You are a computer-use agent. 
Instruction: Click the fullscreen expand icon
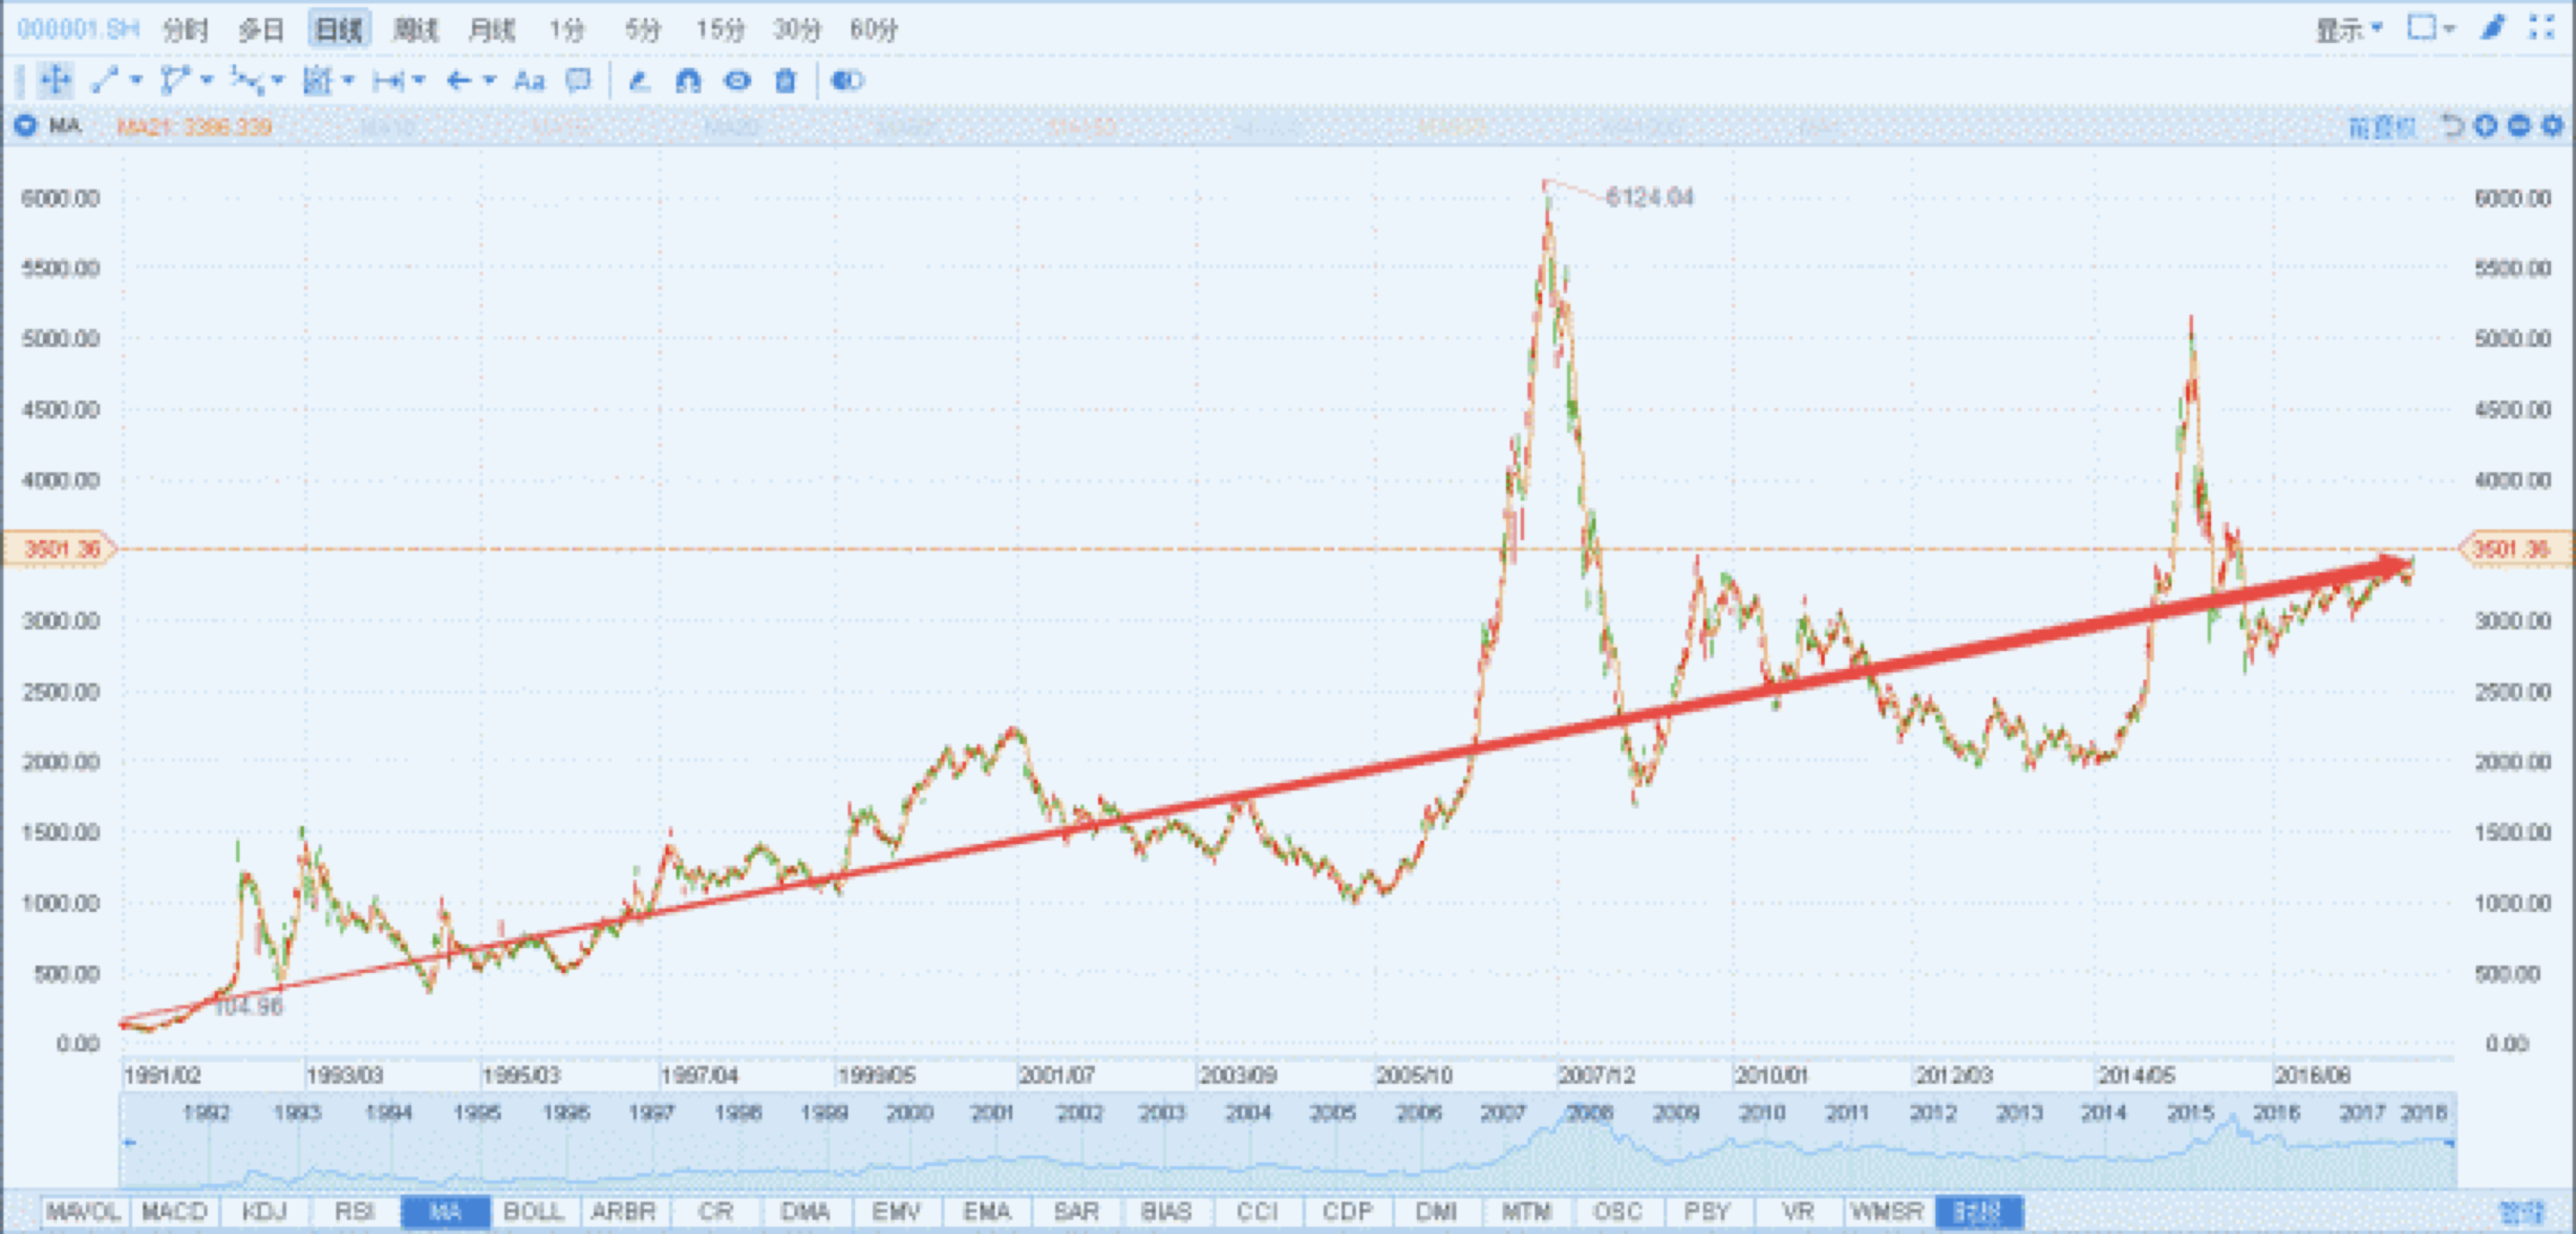click(2542, 28)
